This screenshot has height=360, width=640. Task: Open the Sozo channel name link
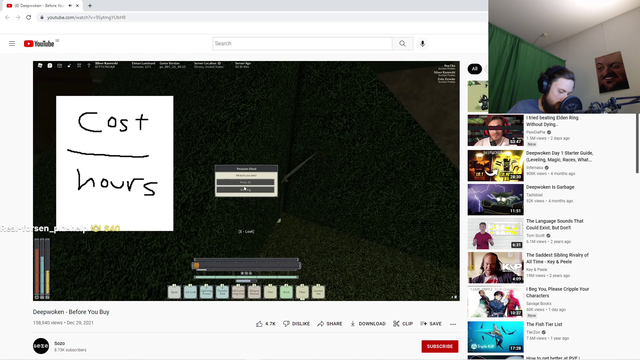point(60,343)
